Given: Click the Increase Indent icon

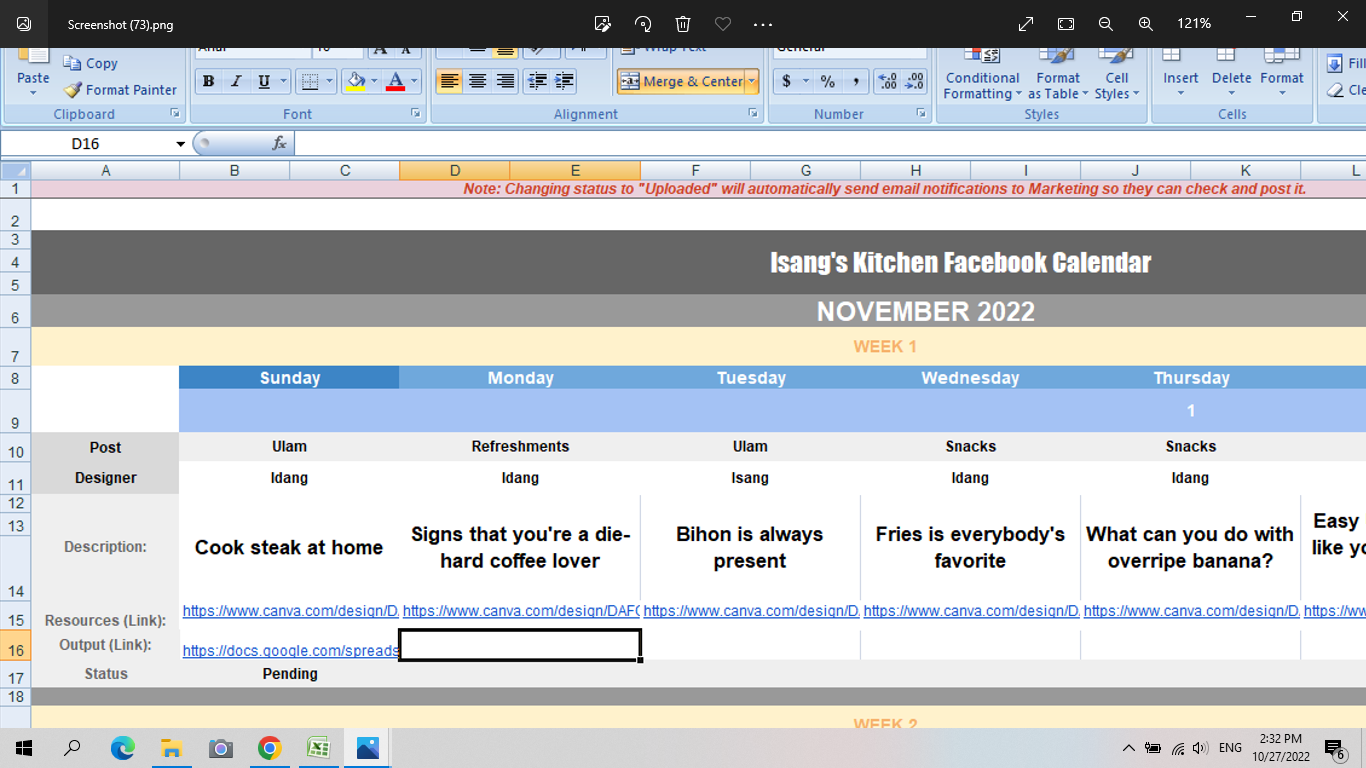Looking at the screenshot, I should click(565, 82).
